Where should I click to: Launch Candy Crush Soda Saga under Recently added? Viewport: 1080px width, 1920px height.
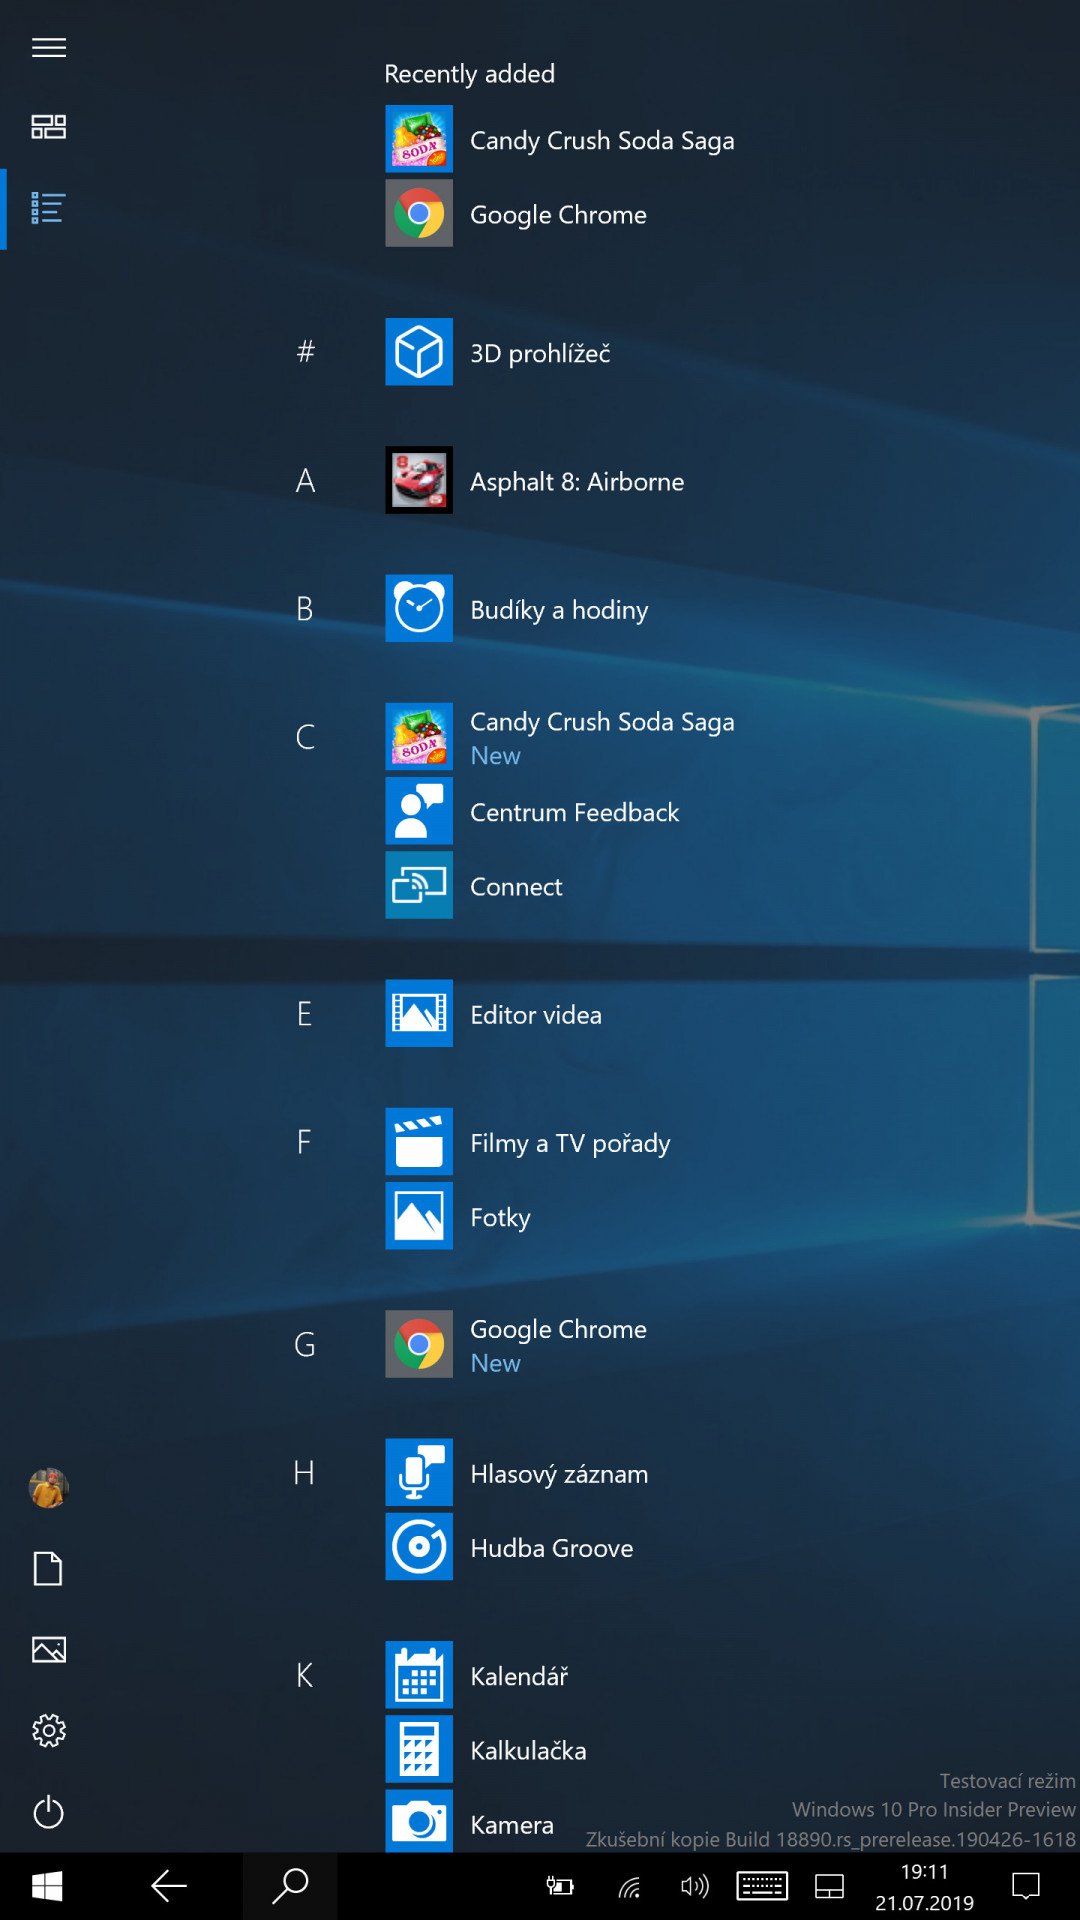(560, 140)
